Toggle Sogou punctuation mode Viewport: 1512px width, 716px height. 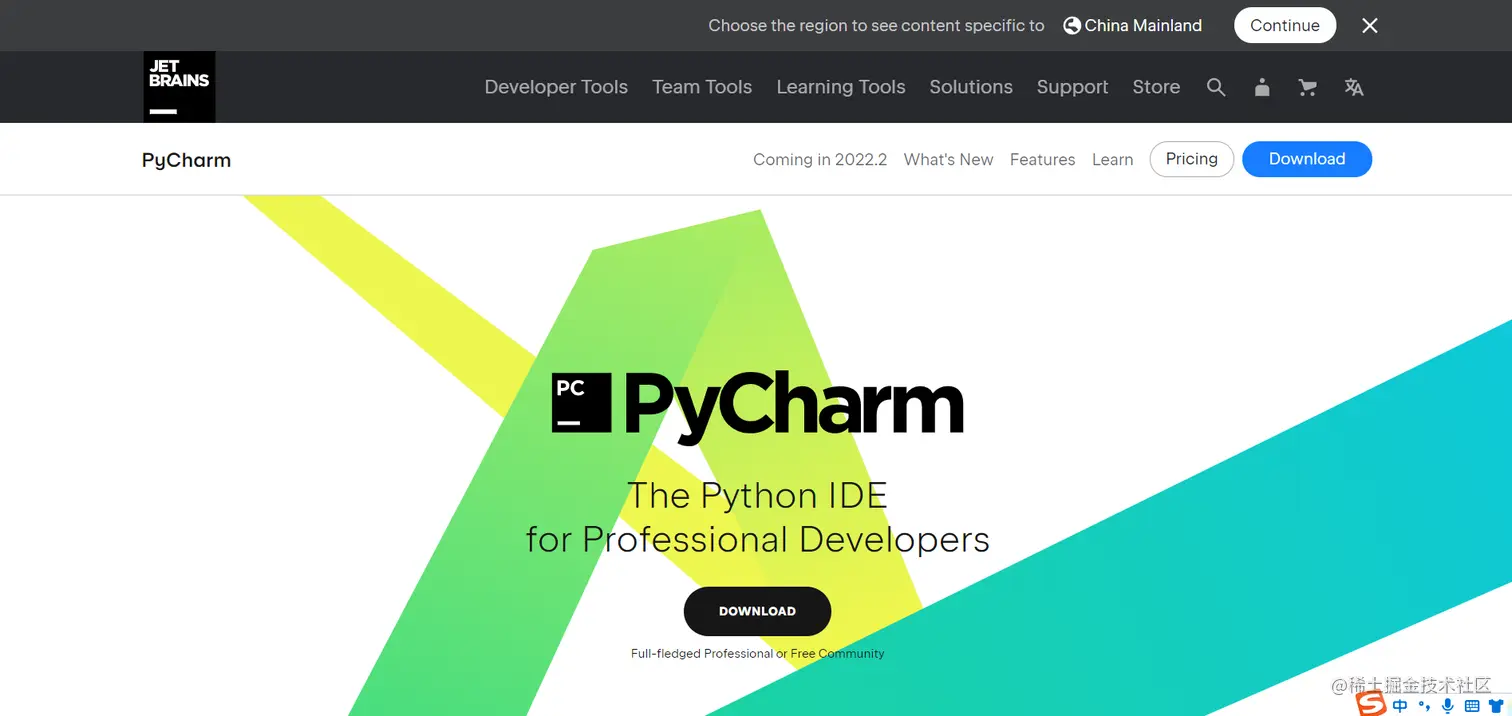coord(1425,706)
